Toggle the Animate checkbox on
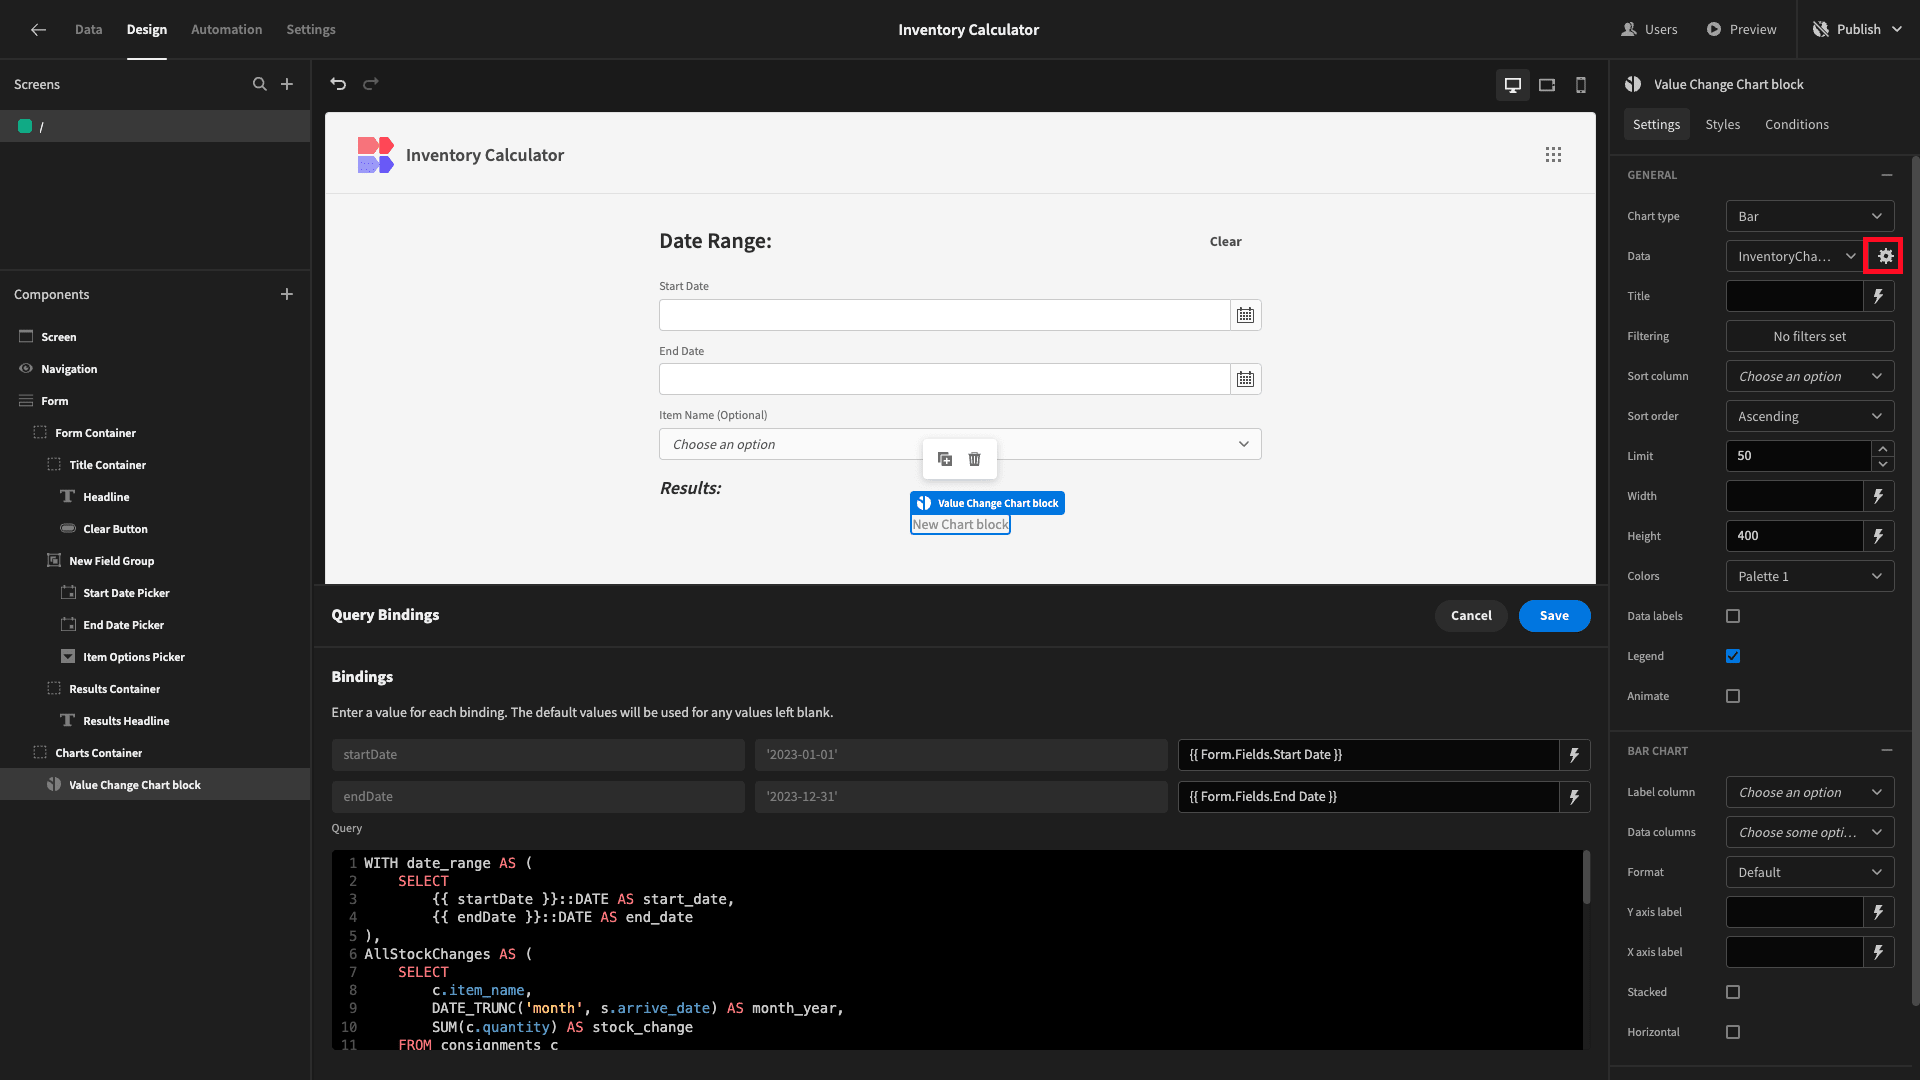Image resolution: width=1920 pixels, height=1080 pixels. [1733, 696]
